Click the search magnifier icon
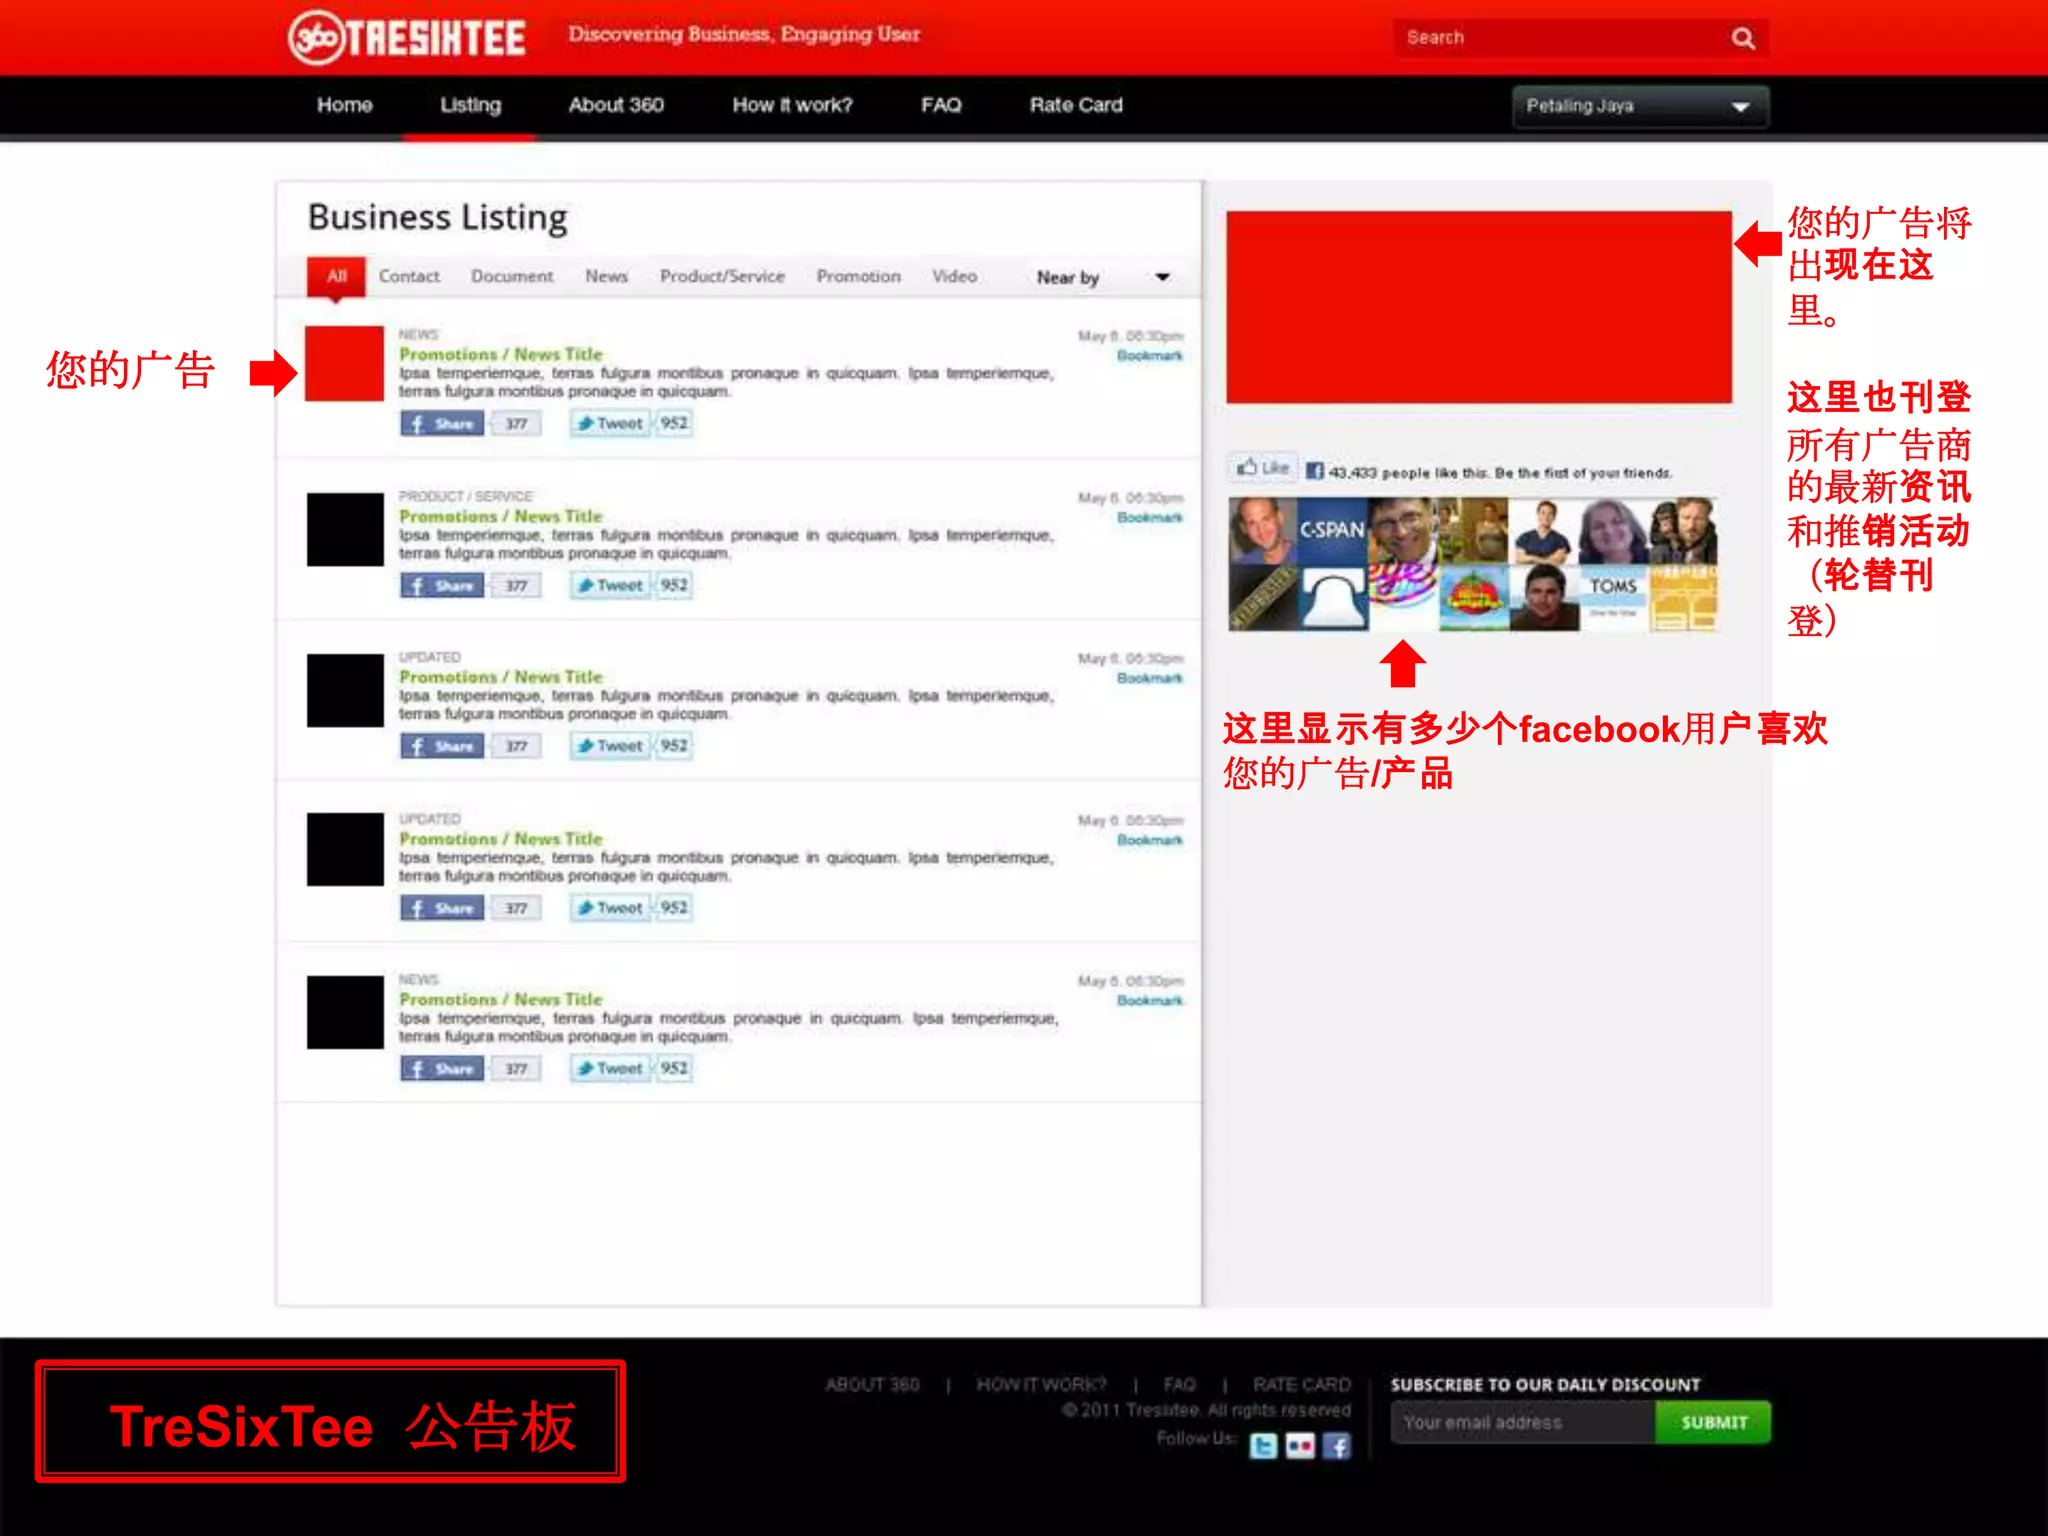 pyautogui.click(x=1743, y=38)
